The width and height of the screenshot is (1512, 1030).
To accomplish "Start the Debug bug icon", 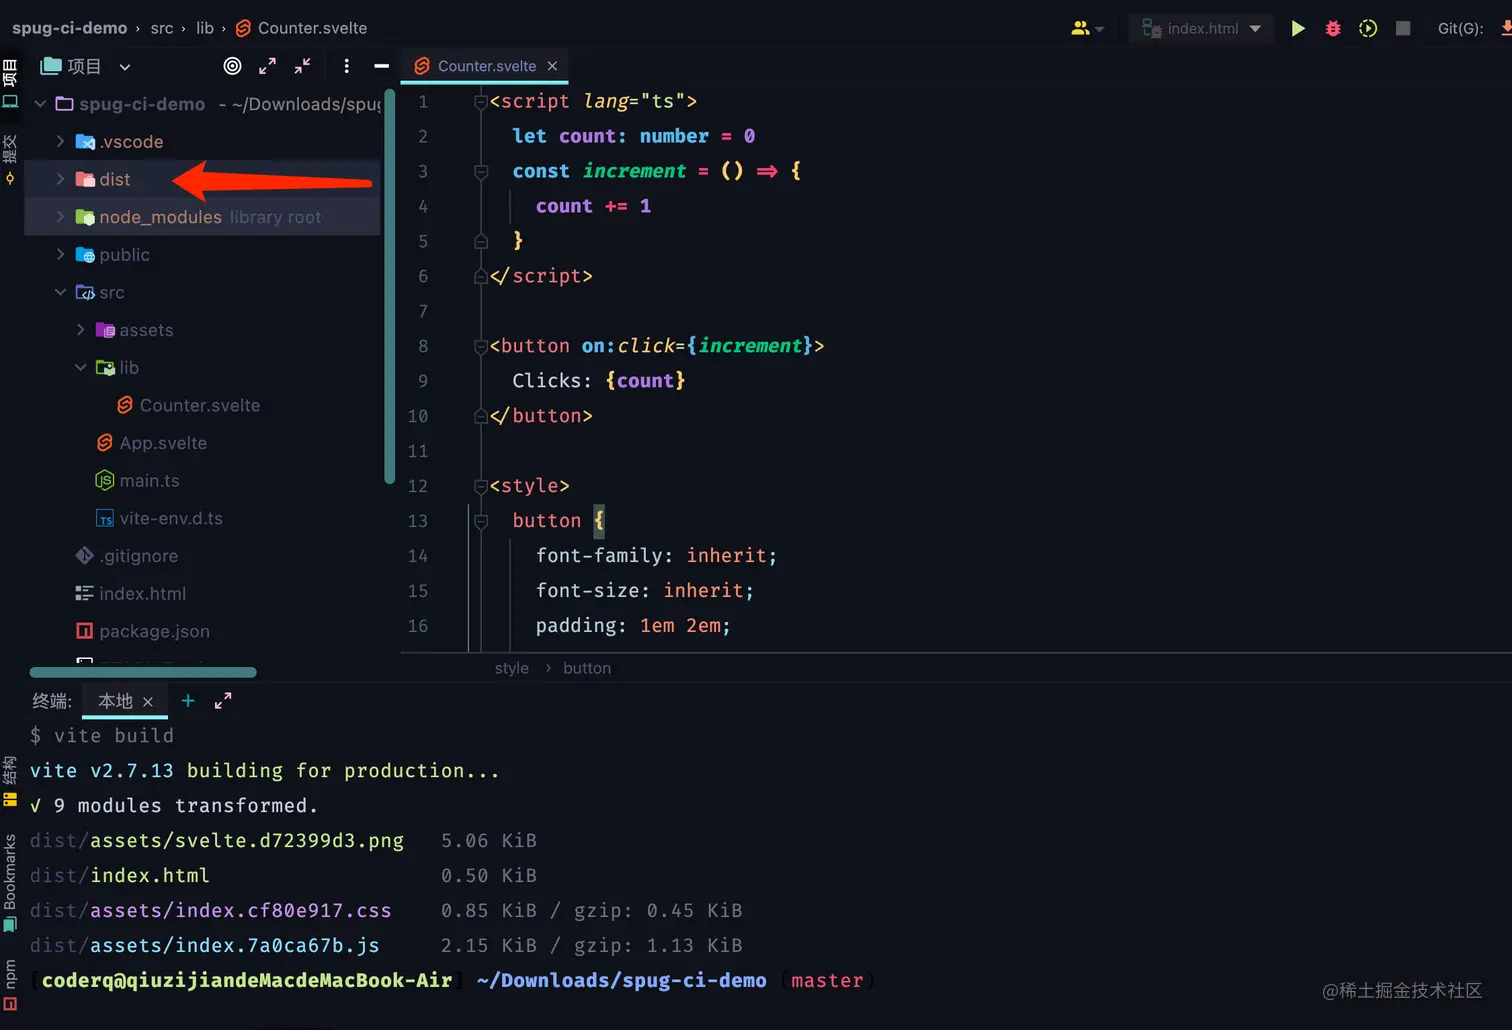I will 1333,28.
